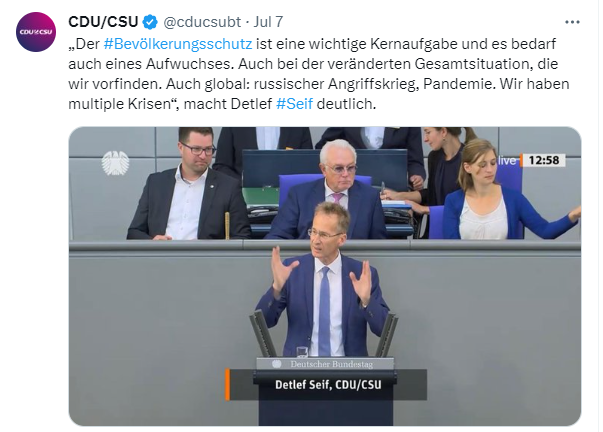The width and height of the screenshot is (603, 432).
Task: Open the CDU/CSU round profile avatar
Action: [x=36, y=32]
